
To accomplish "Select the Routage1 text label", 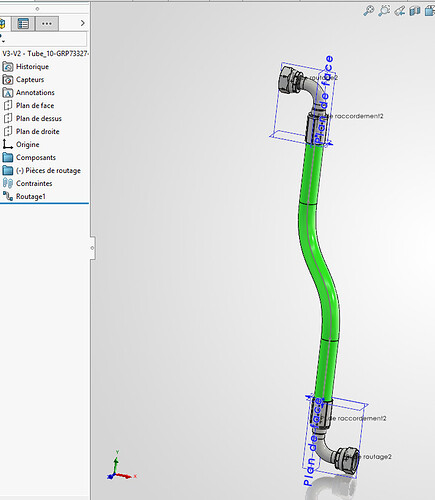I will [x=31, y=197].
